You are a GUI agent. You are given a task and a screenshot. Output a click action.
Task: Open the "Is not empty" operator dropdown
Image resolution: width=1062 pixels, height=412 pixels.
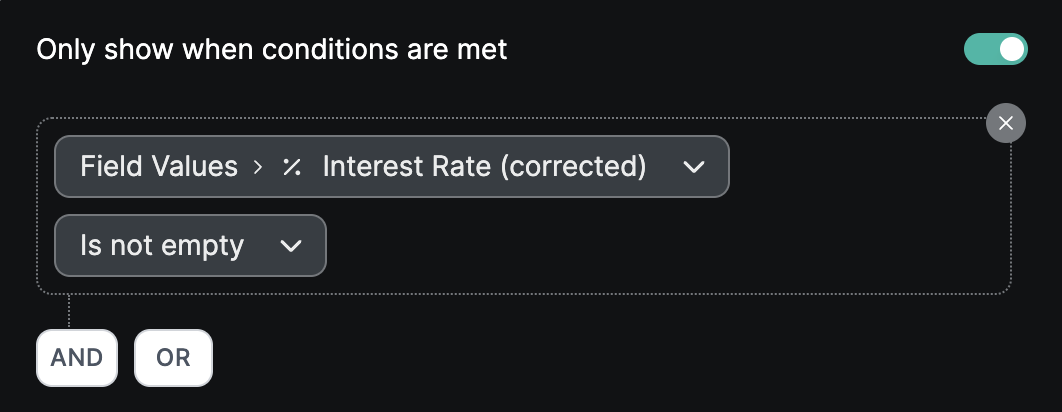[190, 245]
